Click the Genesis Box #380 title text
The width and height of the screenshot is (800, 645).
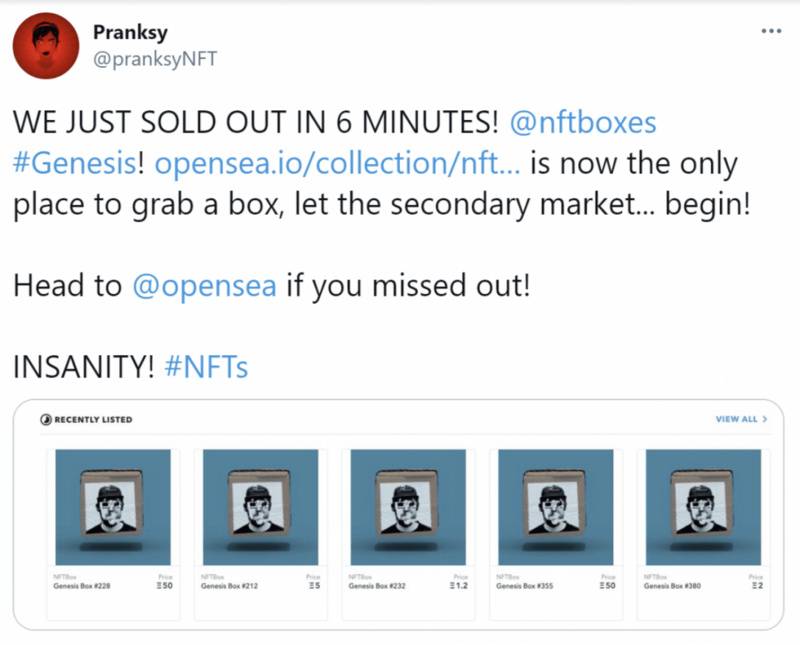[x=672, y=586]
